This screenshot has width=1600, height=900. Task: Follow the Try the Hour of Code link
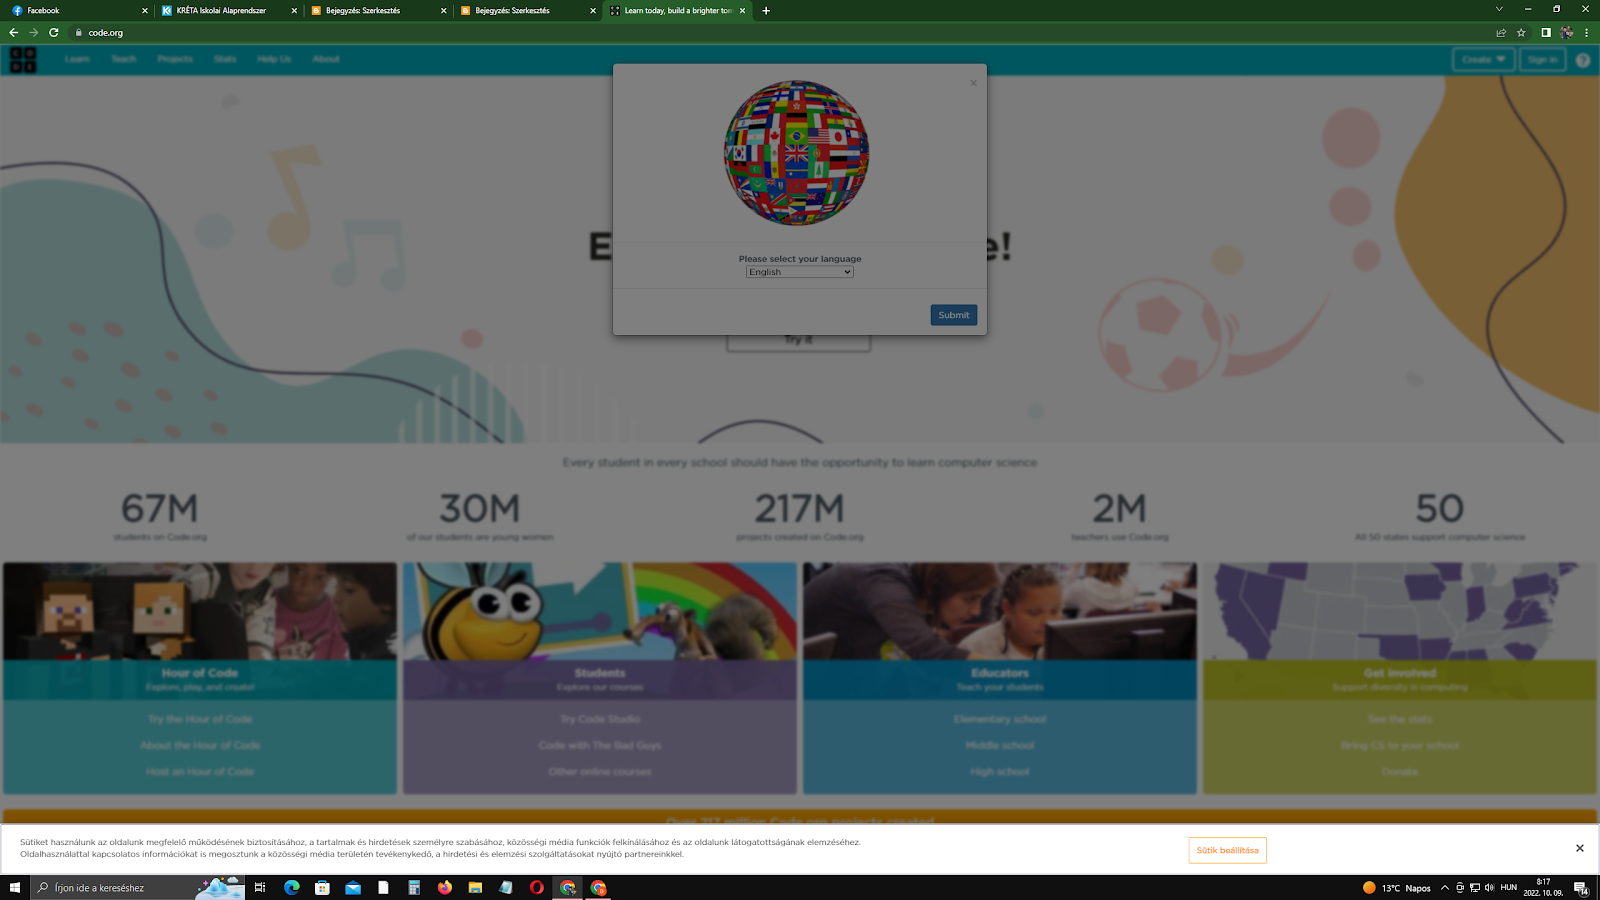pyautogui.click(x=200, y=719)
